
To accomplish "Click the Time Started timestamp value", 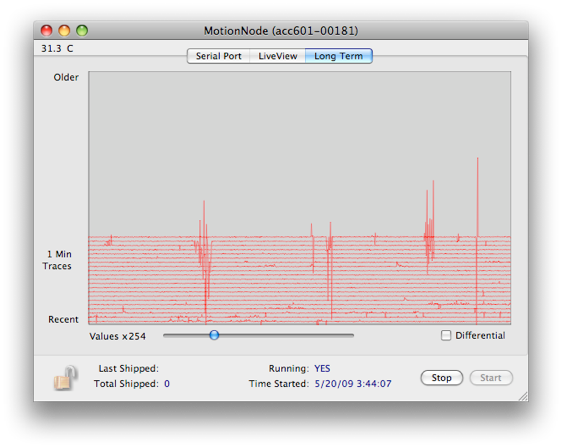I will click(x=353, y=384).
